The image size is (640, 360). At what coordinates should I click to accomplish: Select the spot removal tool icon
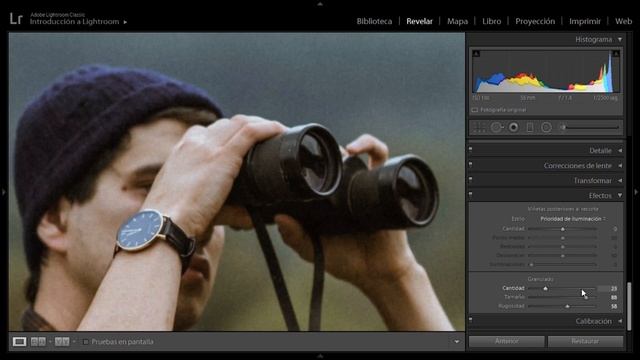pyautogui.click(x=496, y=128)
